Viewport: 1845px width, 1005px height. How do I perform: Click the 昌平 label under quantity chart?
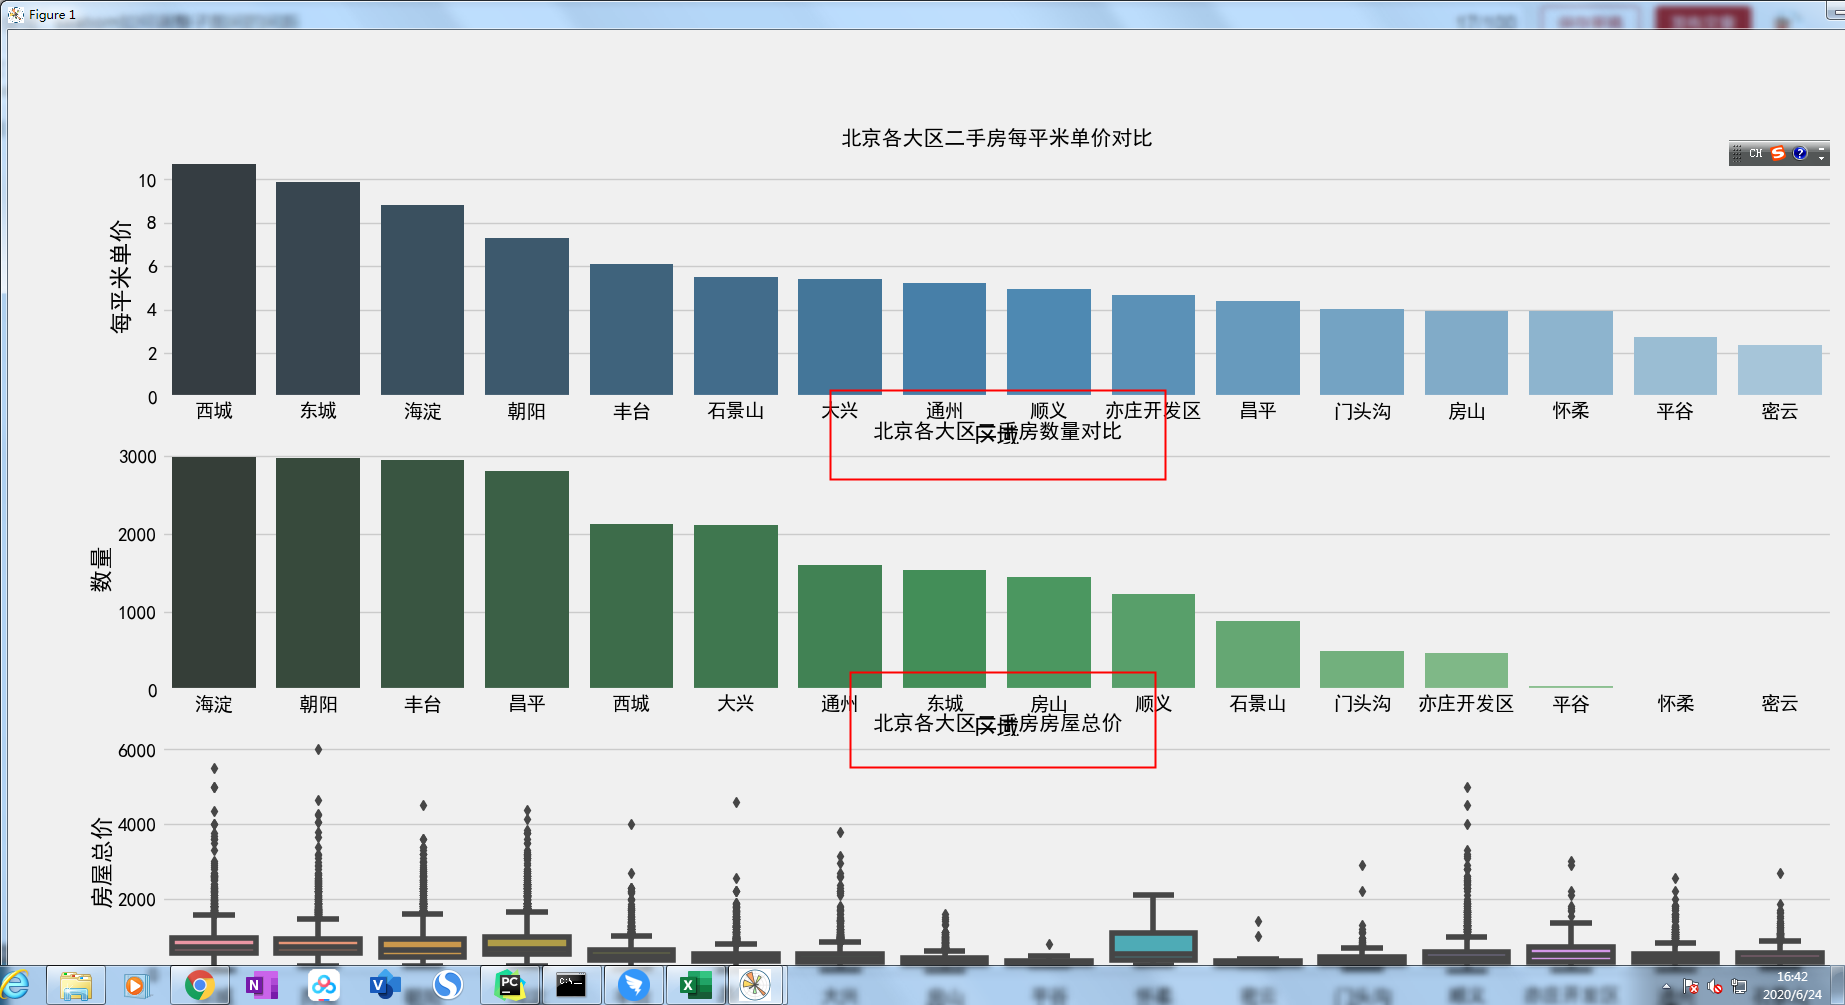click(x=527, y=704)
